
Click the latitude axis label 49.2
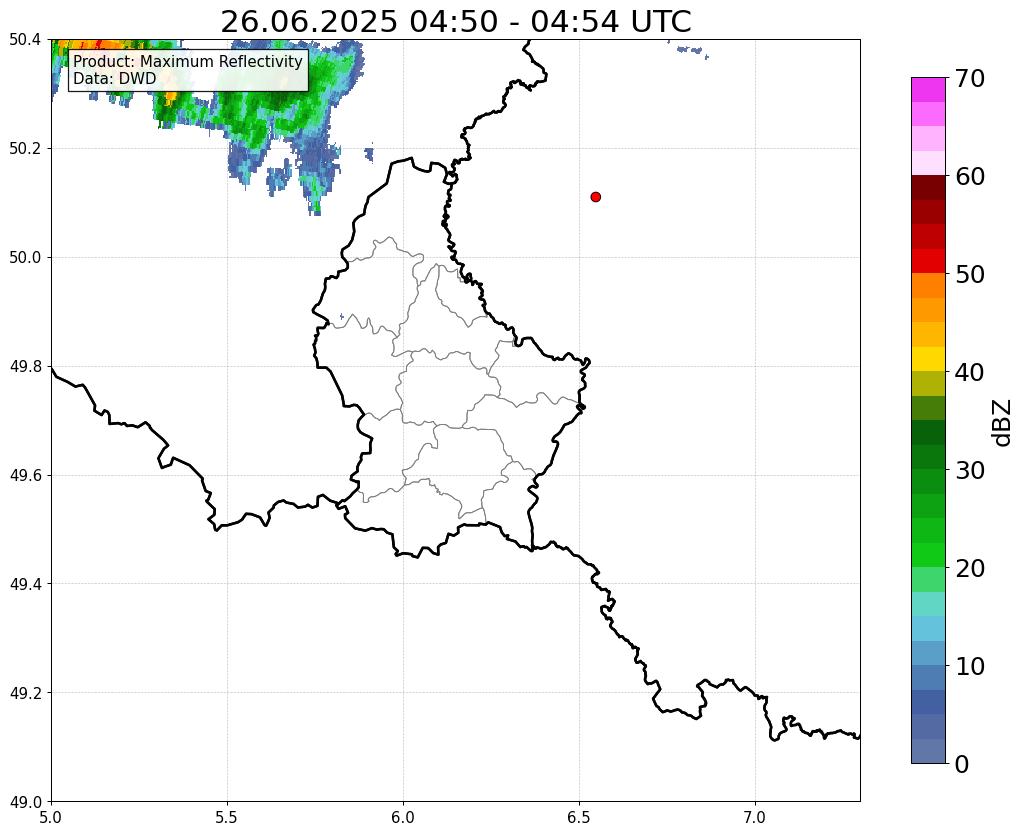25,693
